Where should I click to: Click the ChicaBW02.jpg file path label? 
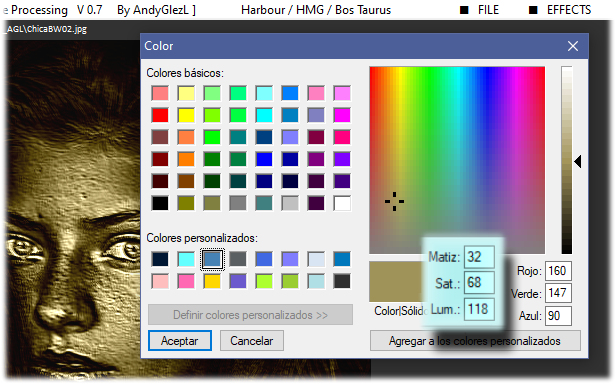47,29
